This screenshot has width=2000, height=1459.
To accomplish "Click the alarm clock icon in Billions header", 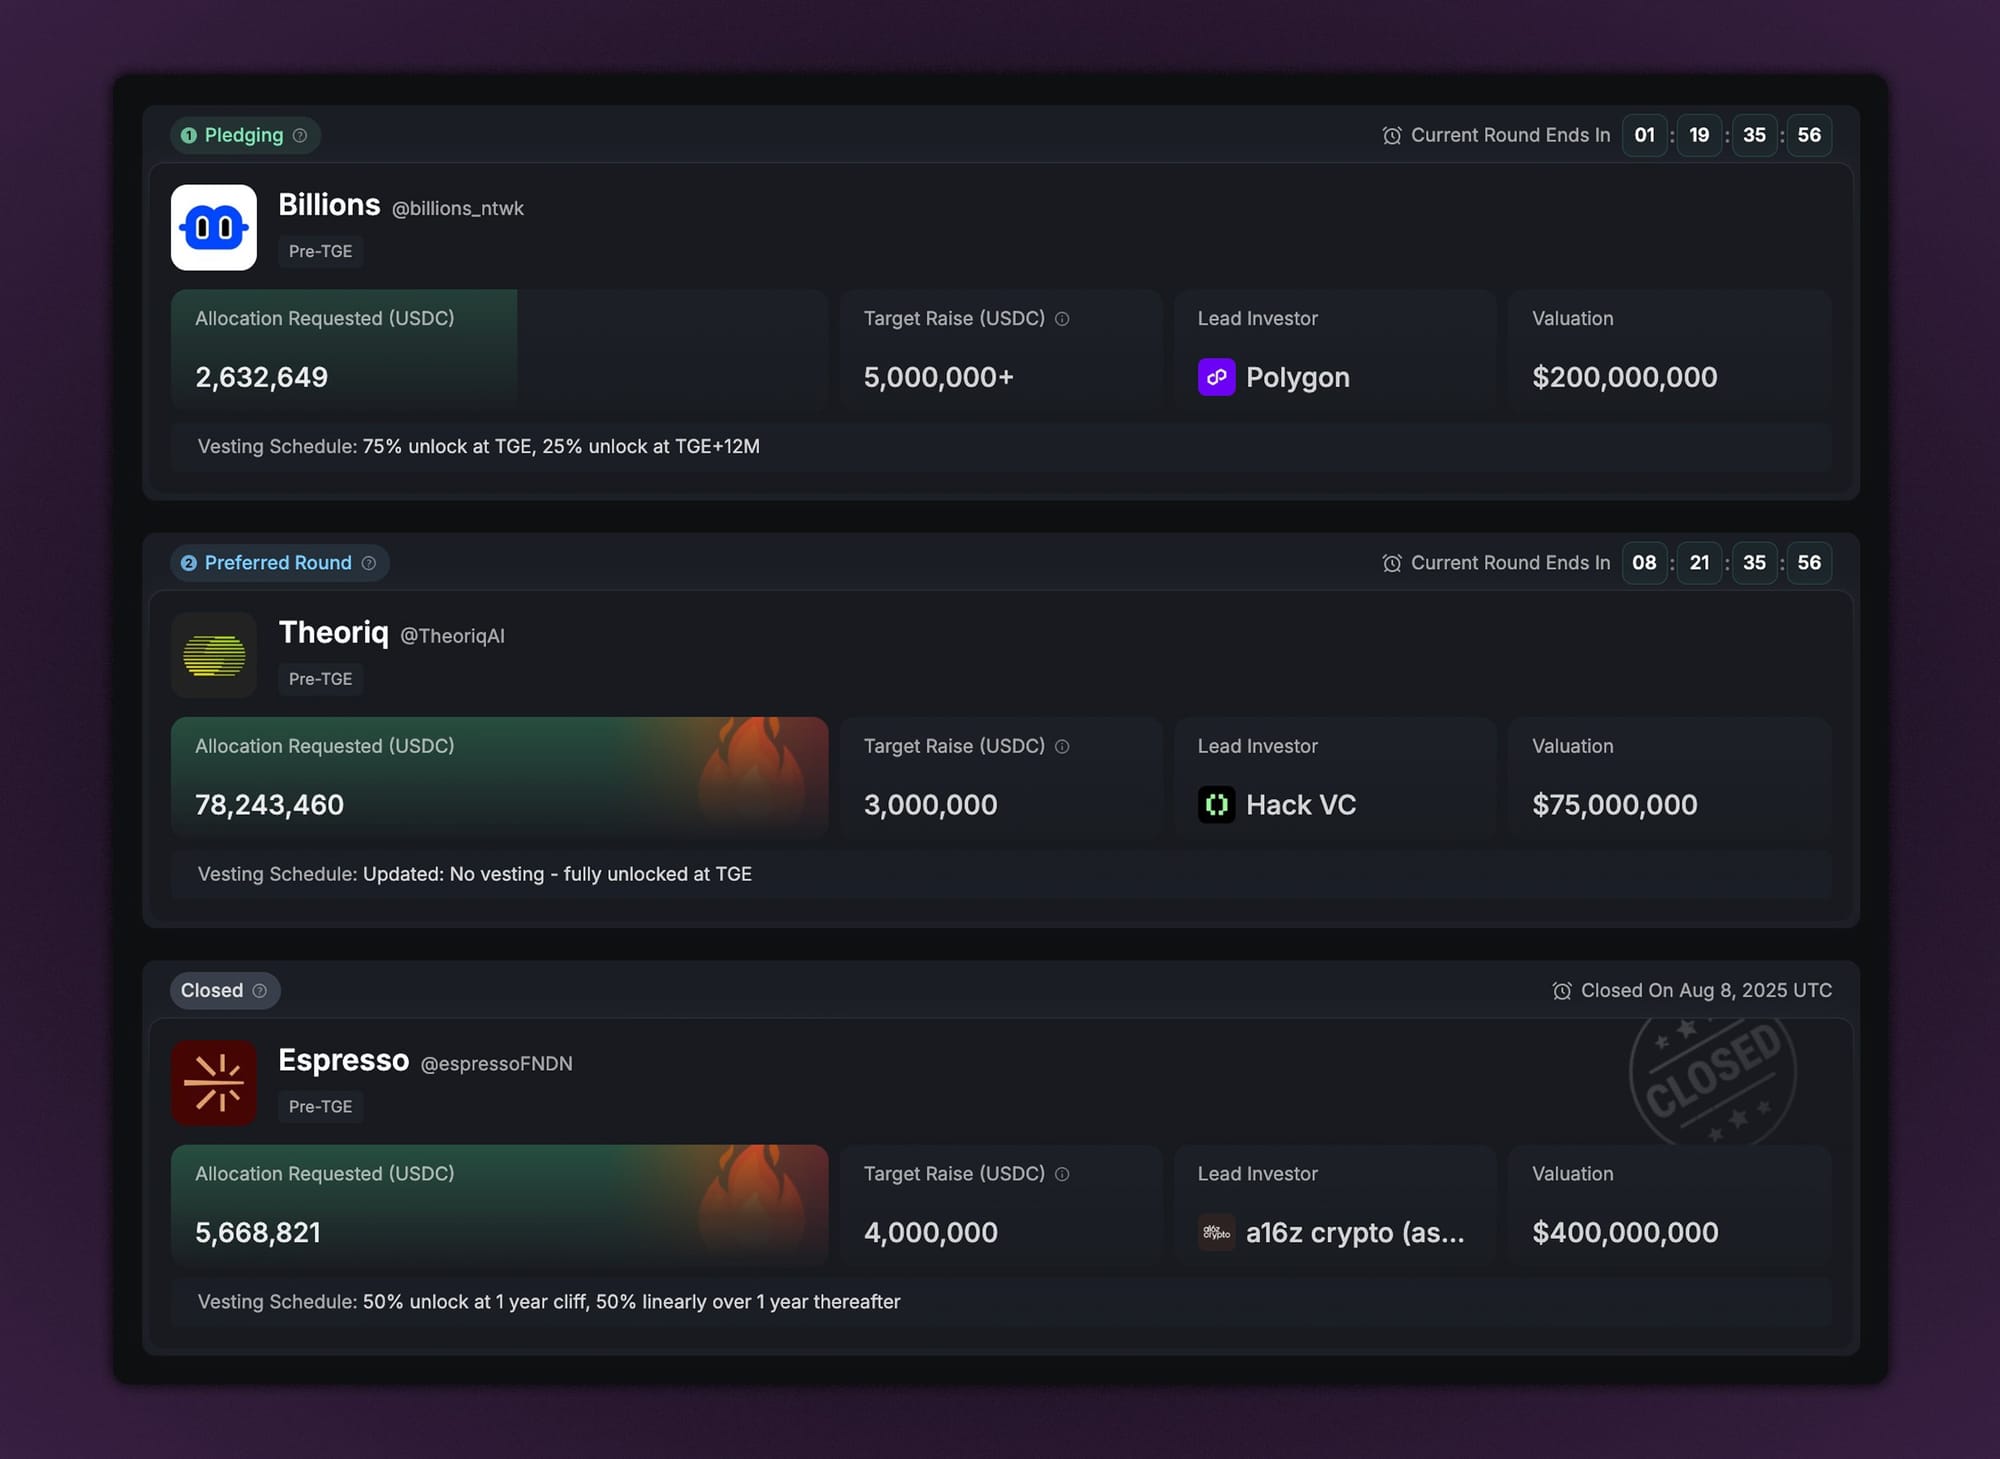I will tap(1392, 135).
